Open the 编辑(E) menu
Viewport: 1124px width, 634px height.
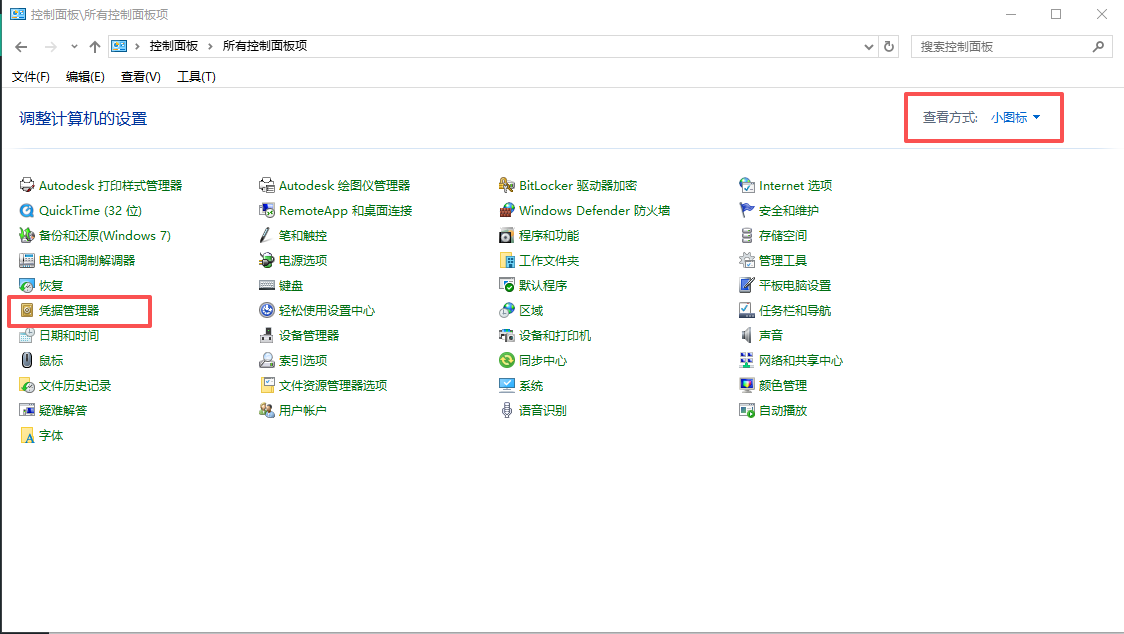coord(85,77)
